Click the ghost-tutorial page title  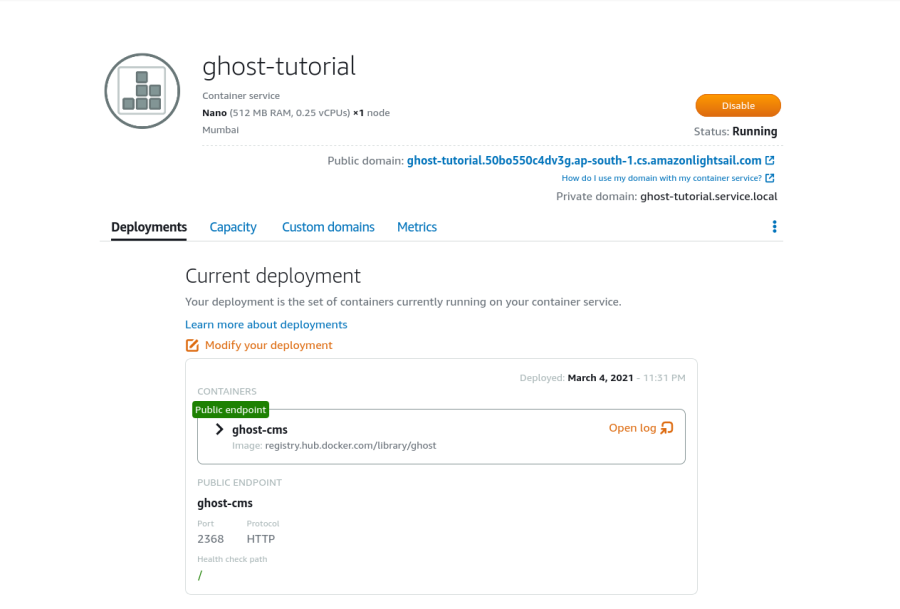279,66
